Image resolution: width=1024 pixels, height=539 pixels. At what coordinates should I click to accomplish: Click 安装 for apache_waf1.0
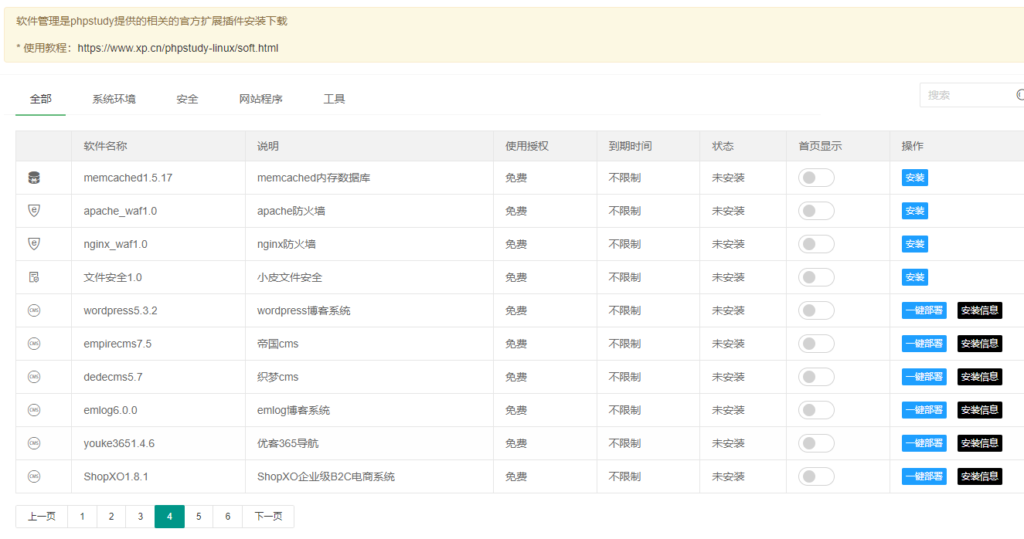click(914, 210)
